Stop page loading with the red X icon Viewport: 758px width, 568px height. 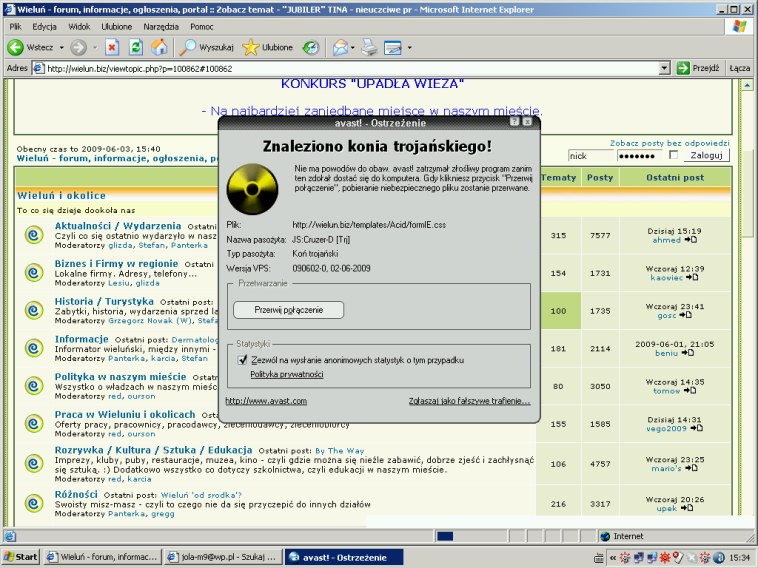pos(112,47)
